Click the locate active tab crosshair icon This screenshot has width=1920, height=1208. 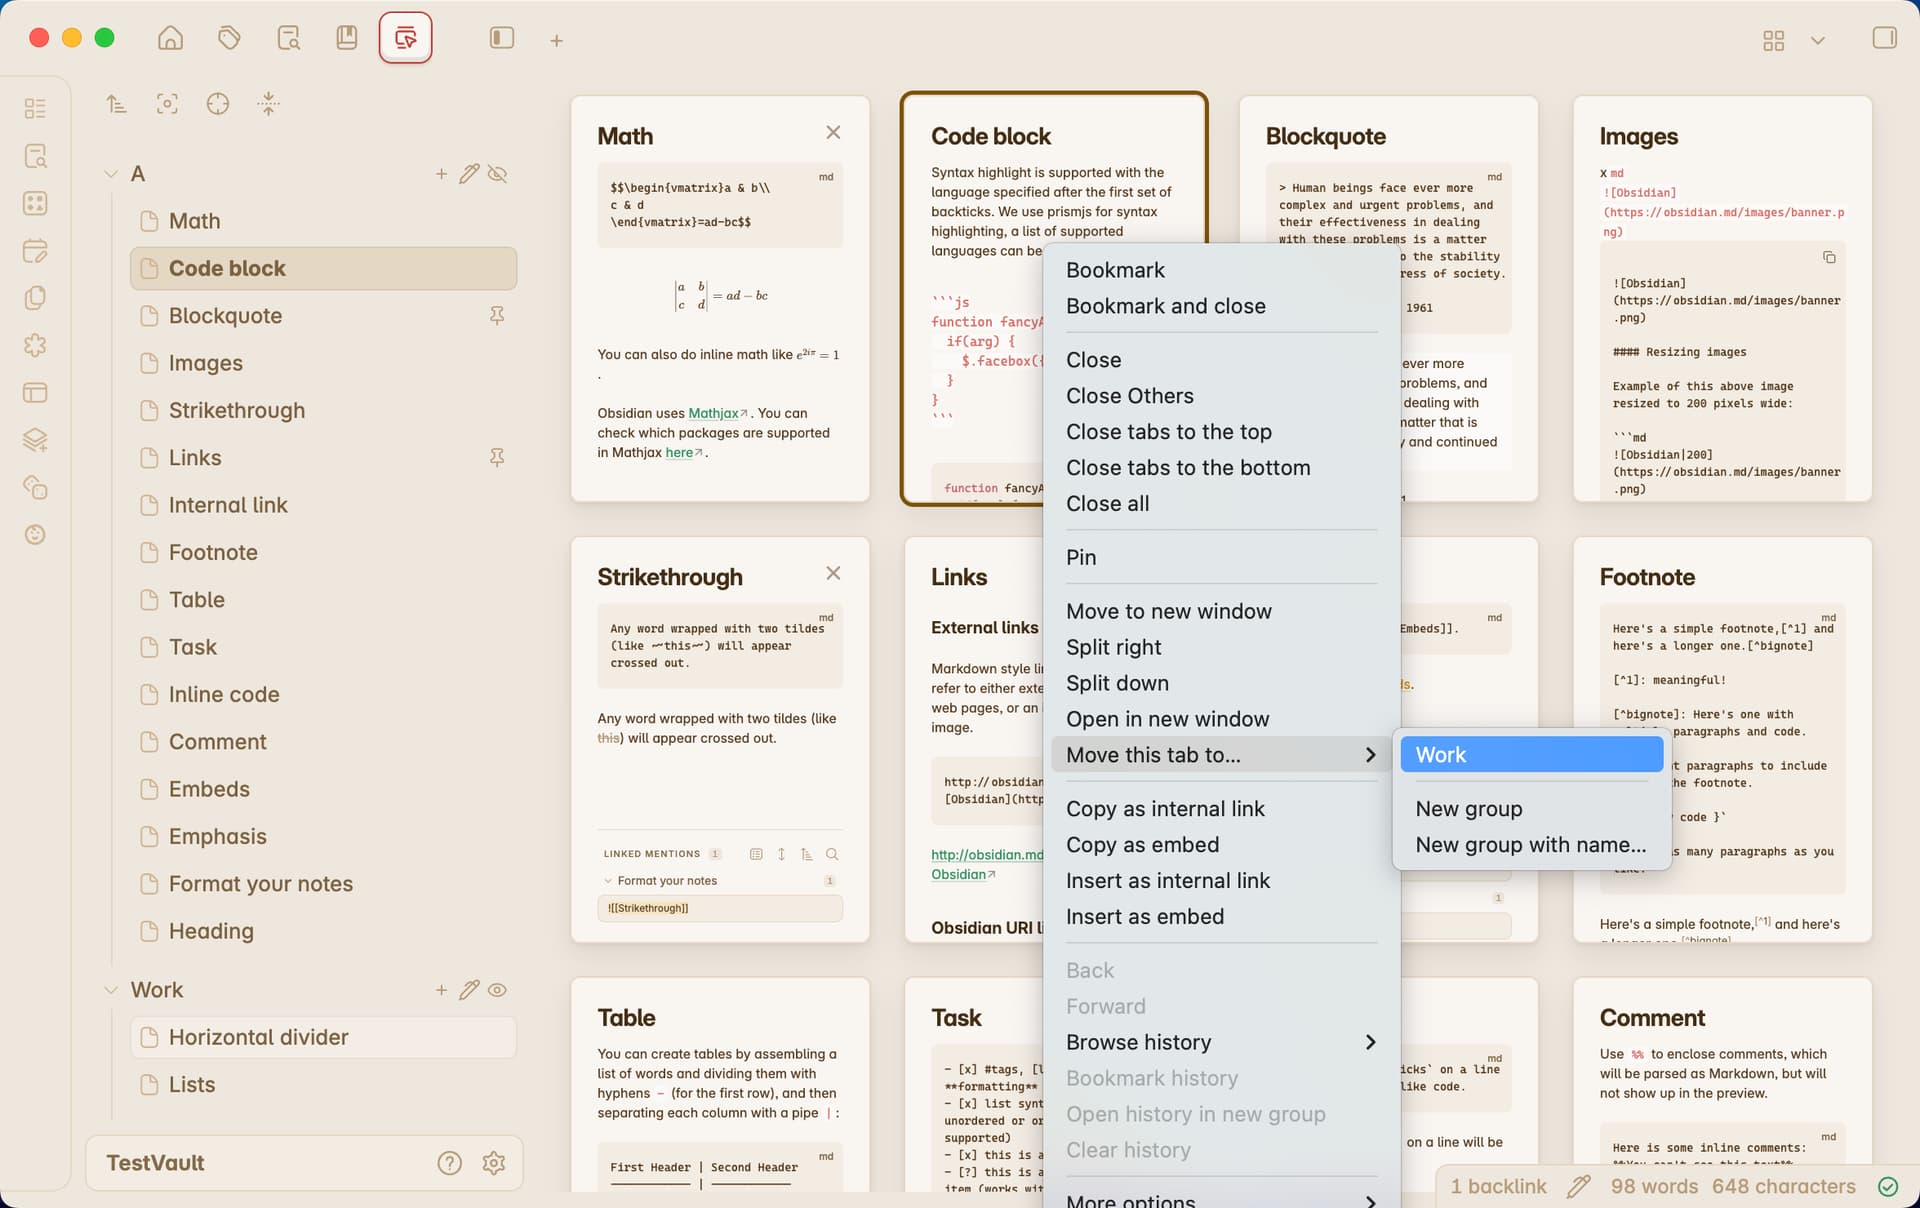click(x=217, y=104)
